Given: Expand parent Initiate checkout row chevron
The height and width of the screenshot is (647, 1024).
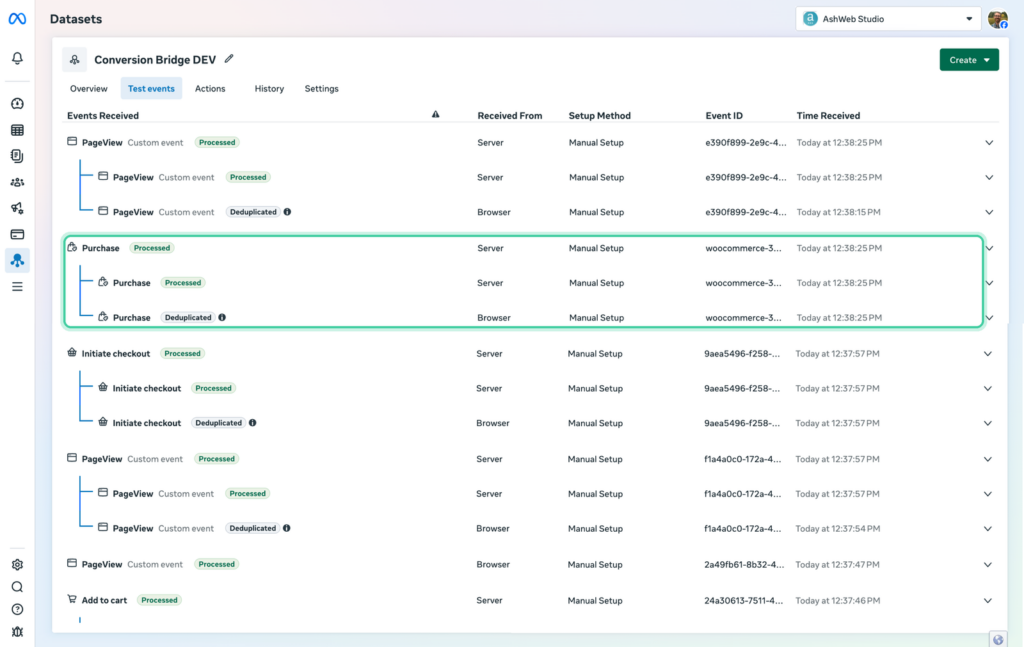Looking at the screenshot, I should click(988, 354).
